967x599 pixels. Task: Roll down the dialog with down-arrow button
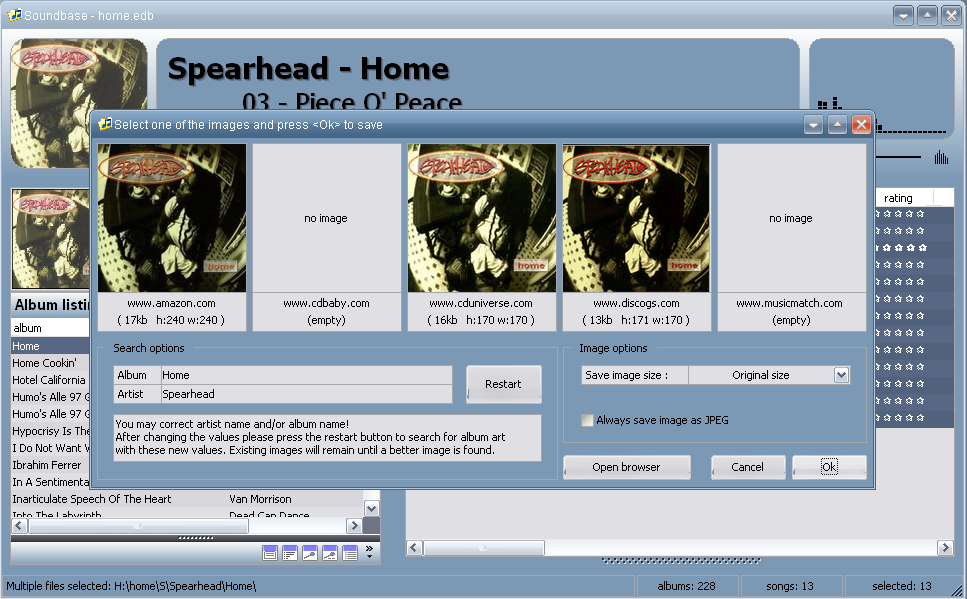click(813, 125)
